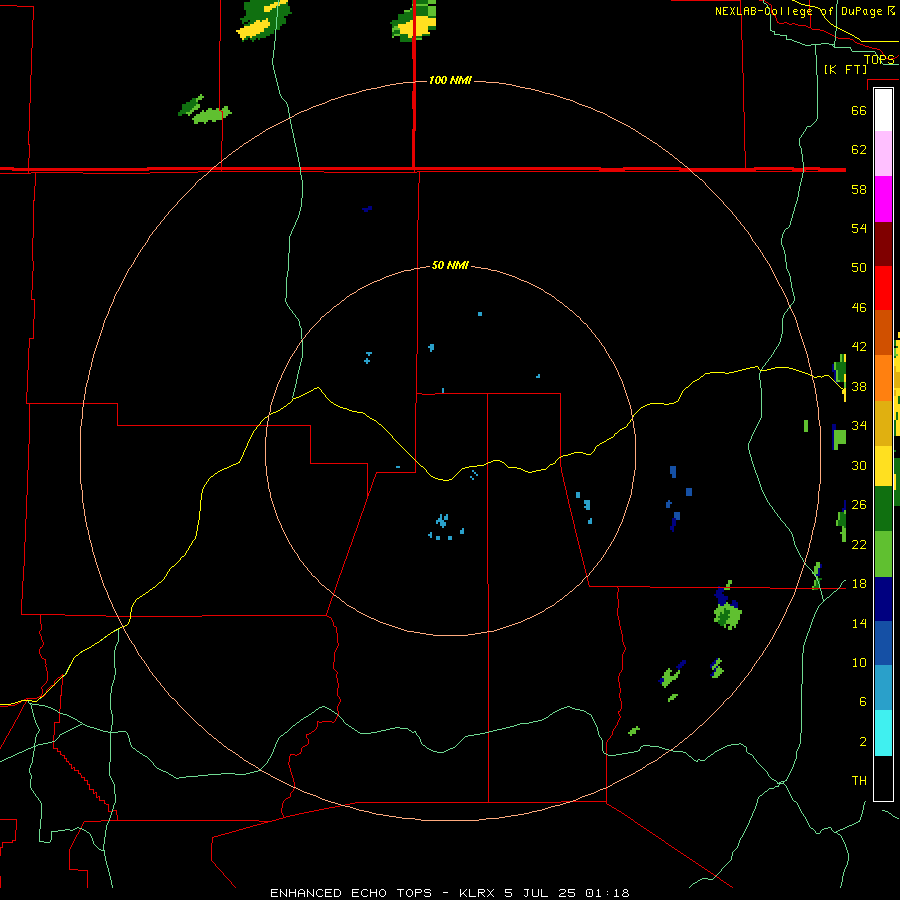Select the bright red color scale swatch
The height and width of the screenshot is (900, 900).
pyautogui.click(x=883, y=288)
